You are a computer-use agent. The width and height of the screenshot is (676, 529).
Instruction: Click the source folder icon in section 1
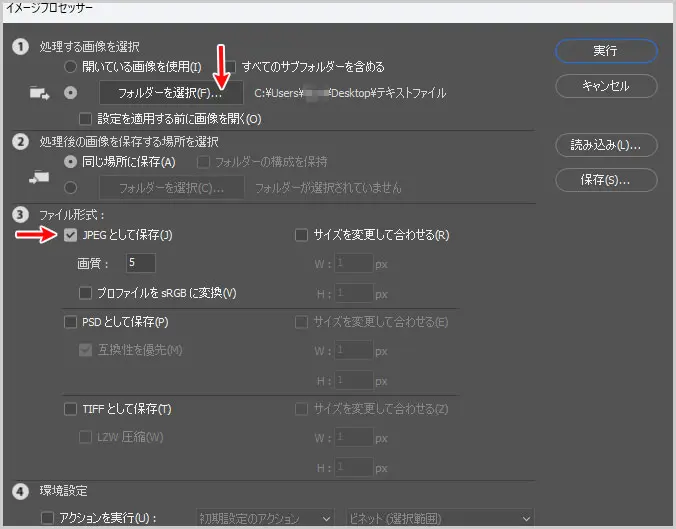40,93
